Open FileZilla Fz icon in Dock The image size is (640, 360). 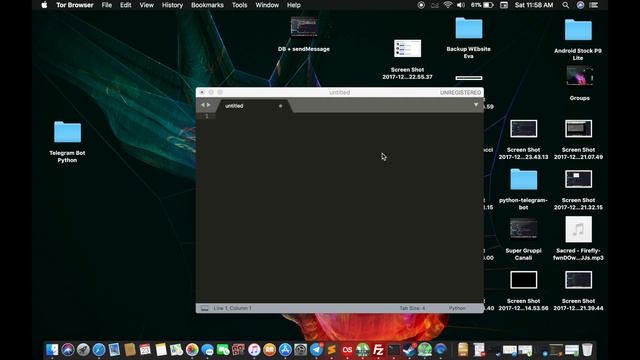point(378,350)
